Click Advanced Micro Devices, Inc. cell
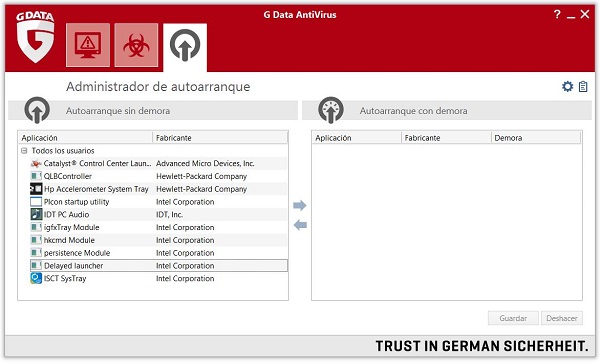 tap(205, 163)
